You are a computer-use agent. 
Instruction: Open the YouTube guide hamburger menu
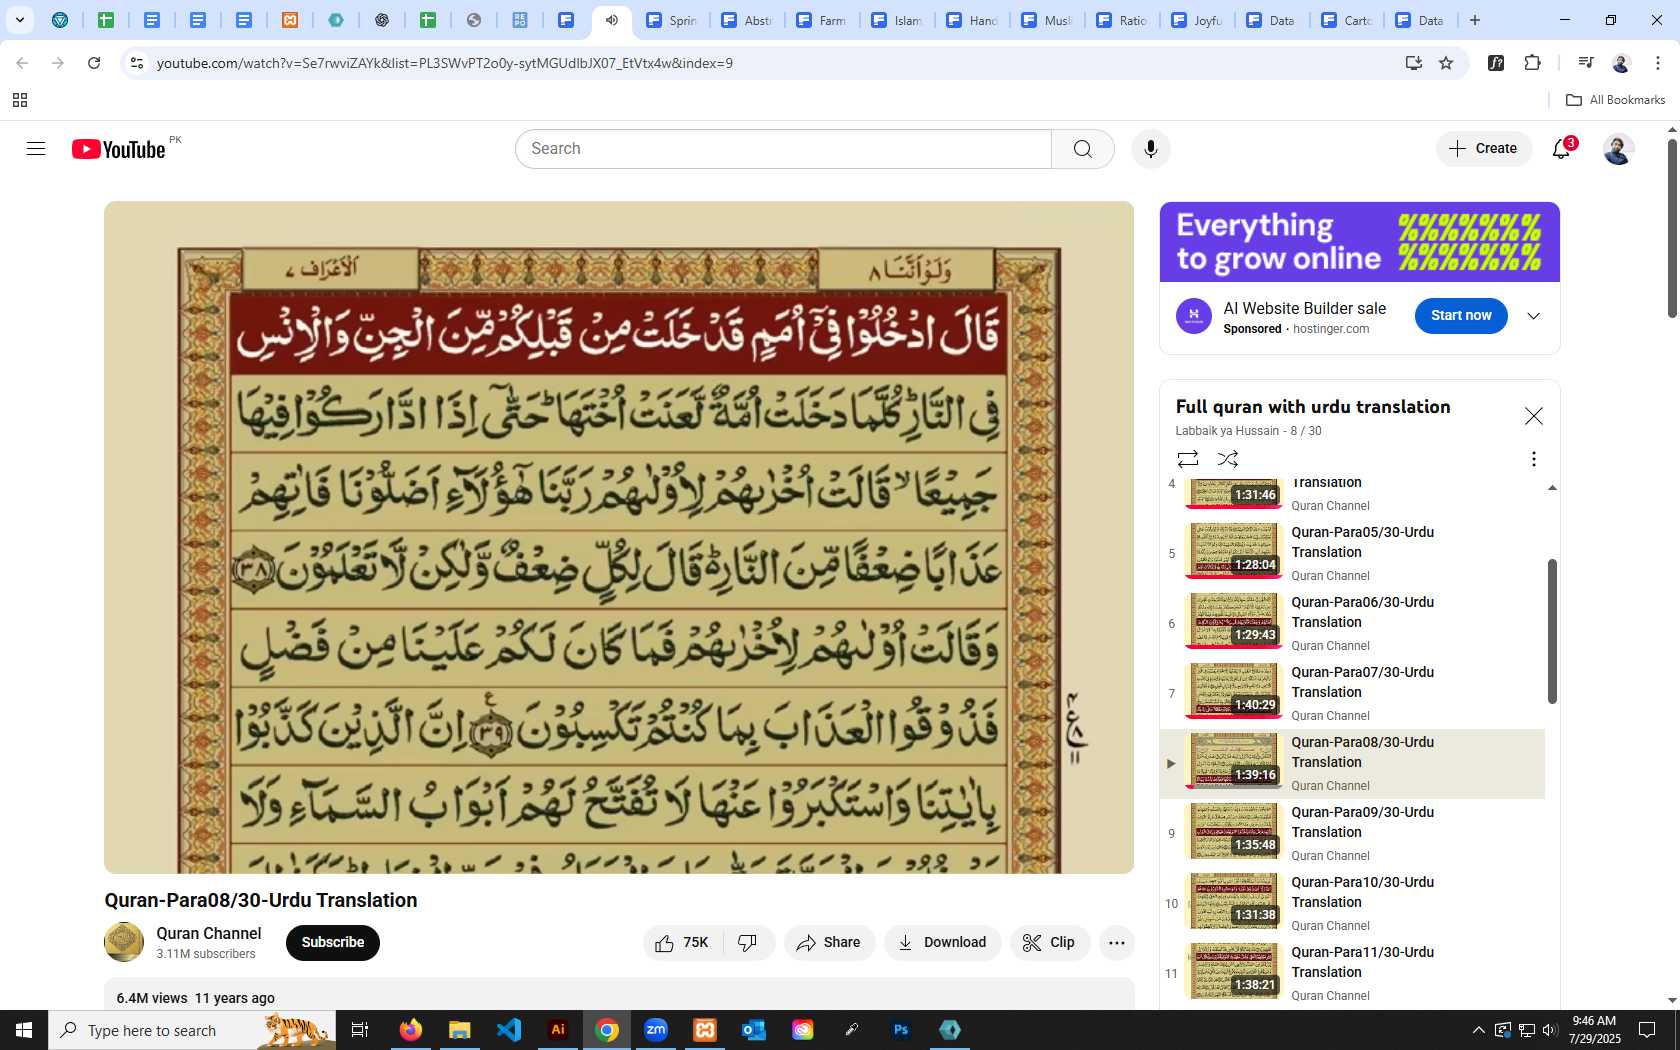click(36, 149)
